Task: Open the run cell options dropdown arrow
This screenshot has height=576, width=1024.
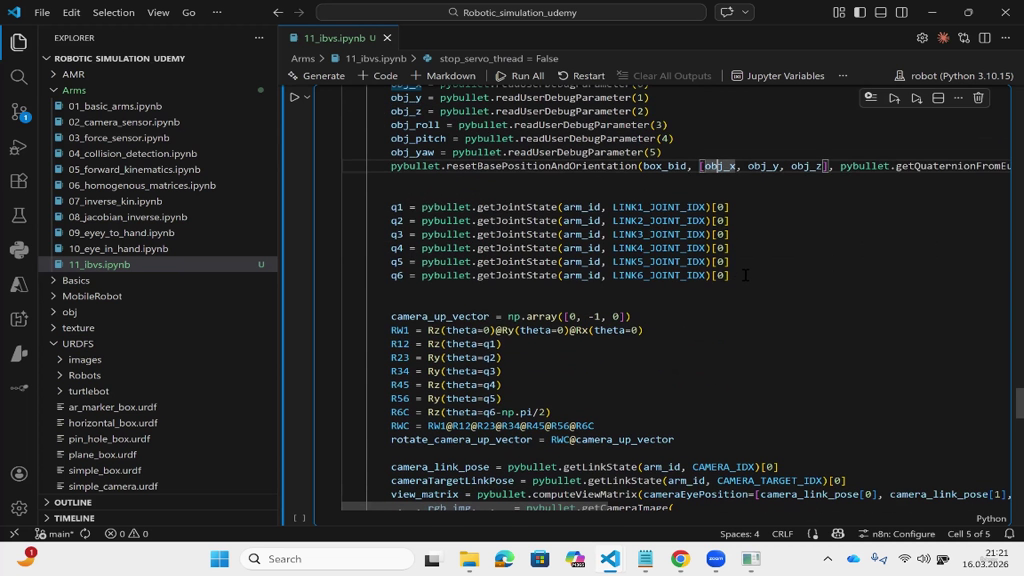Action: tap(307, 97)
